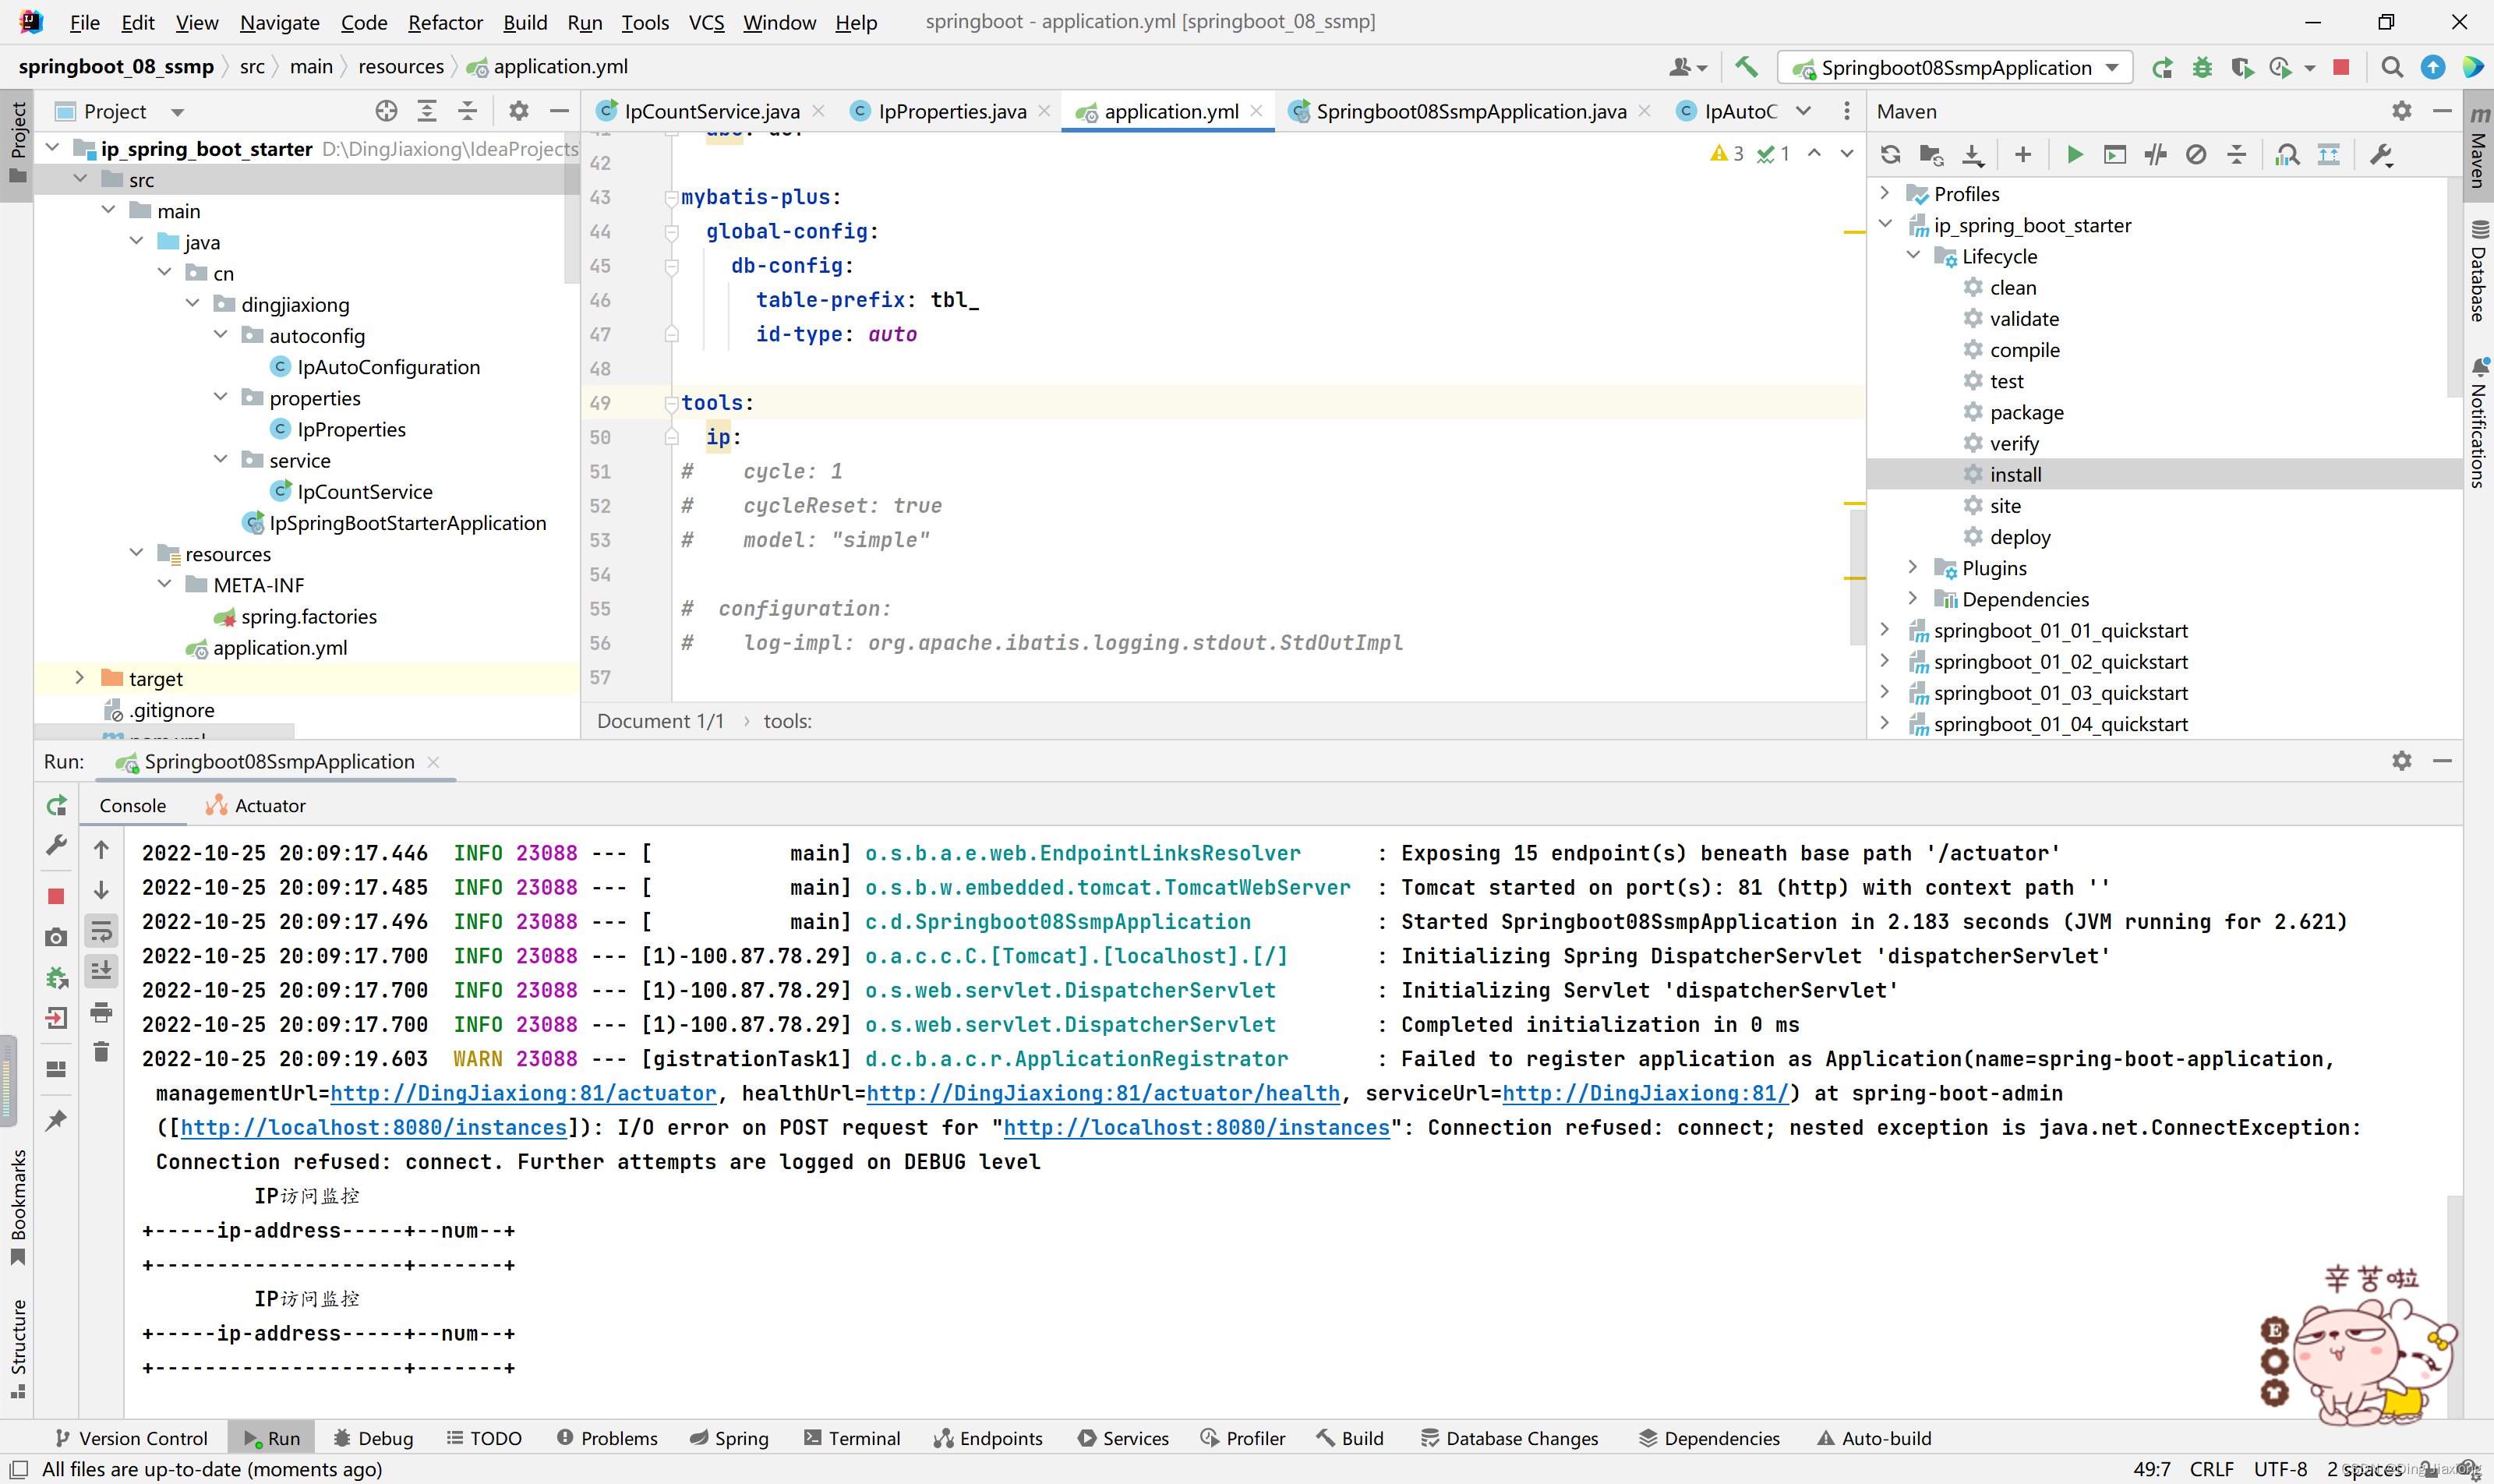Open the Terminal tool window button
Screen dimensions: 2494x1484
[x=852, y=1438]
